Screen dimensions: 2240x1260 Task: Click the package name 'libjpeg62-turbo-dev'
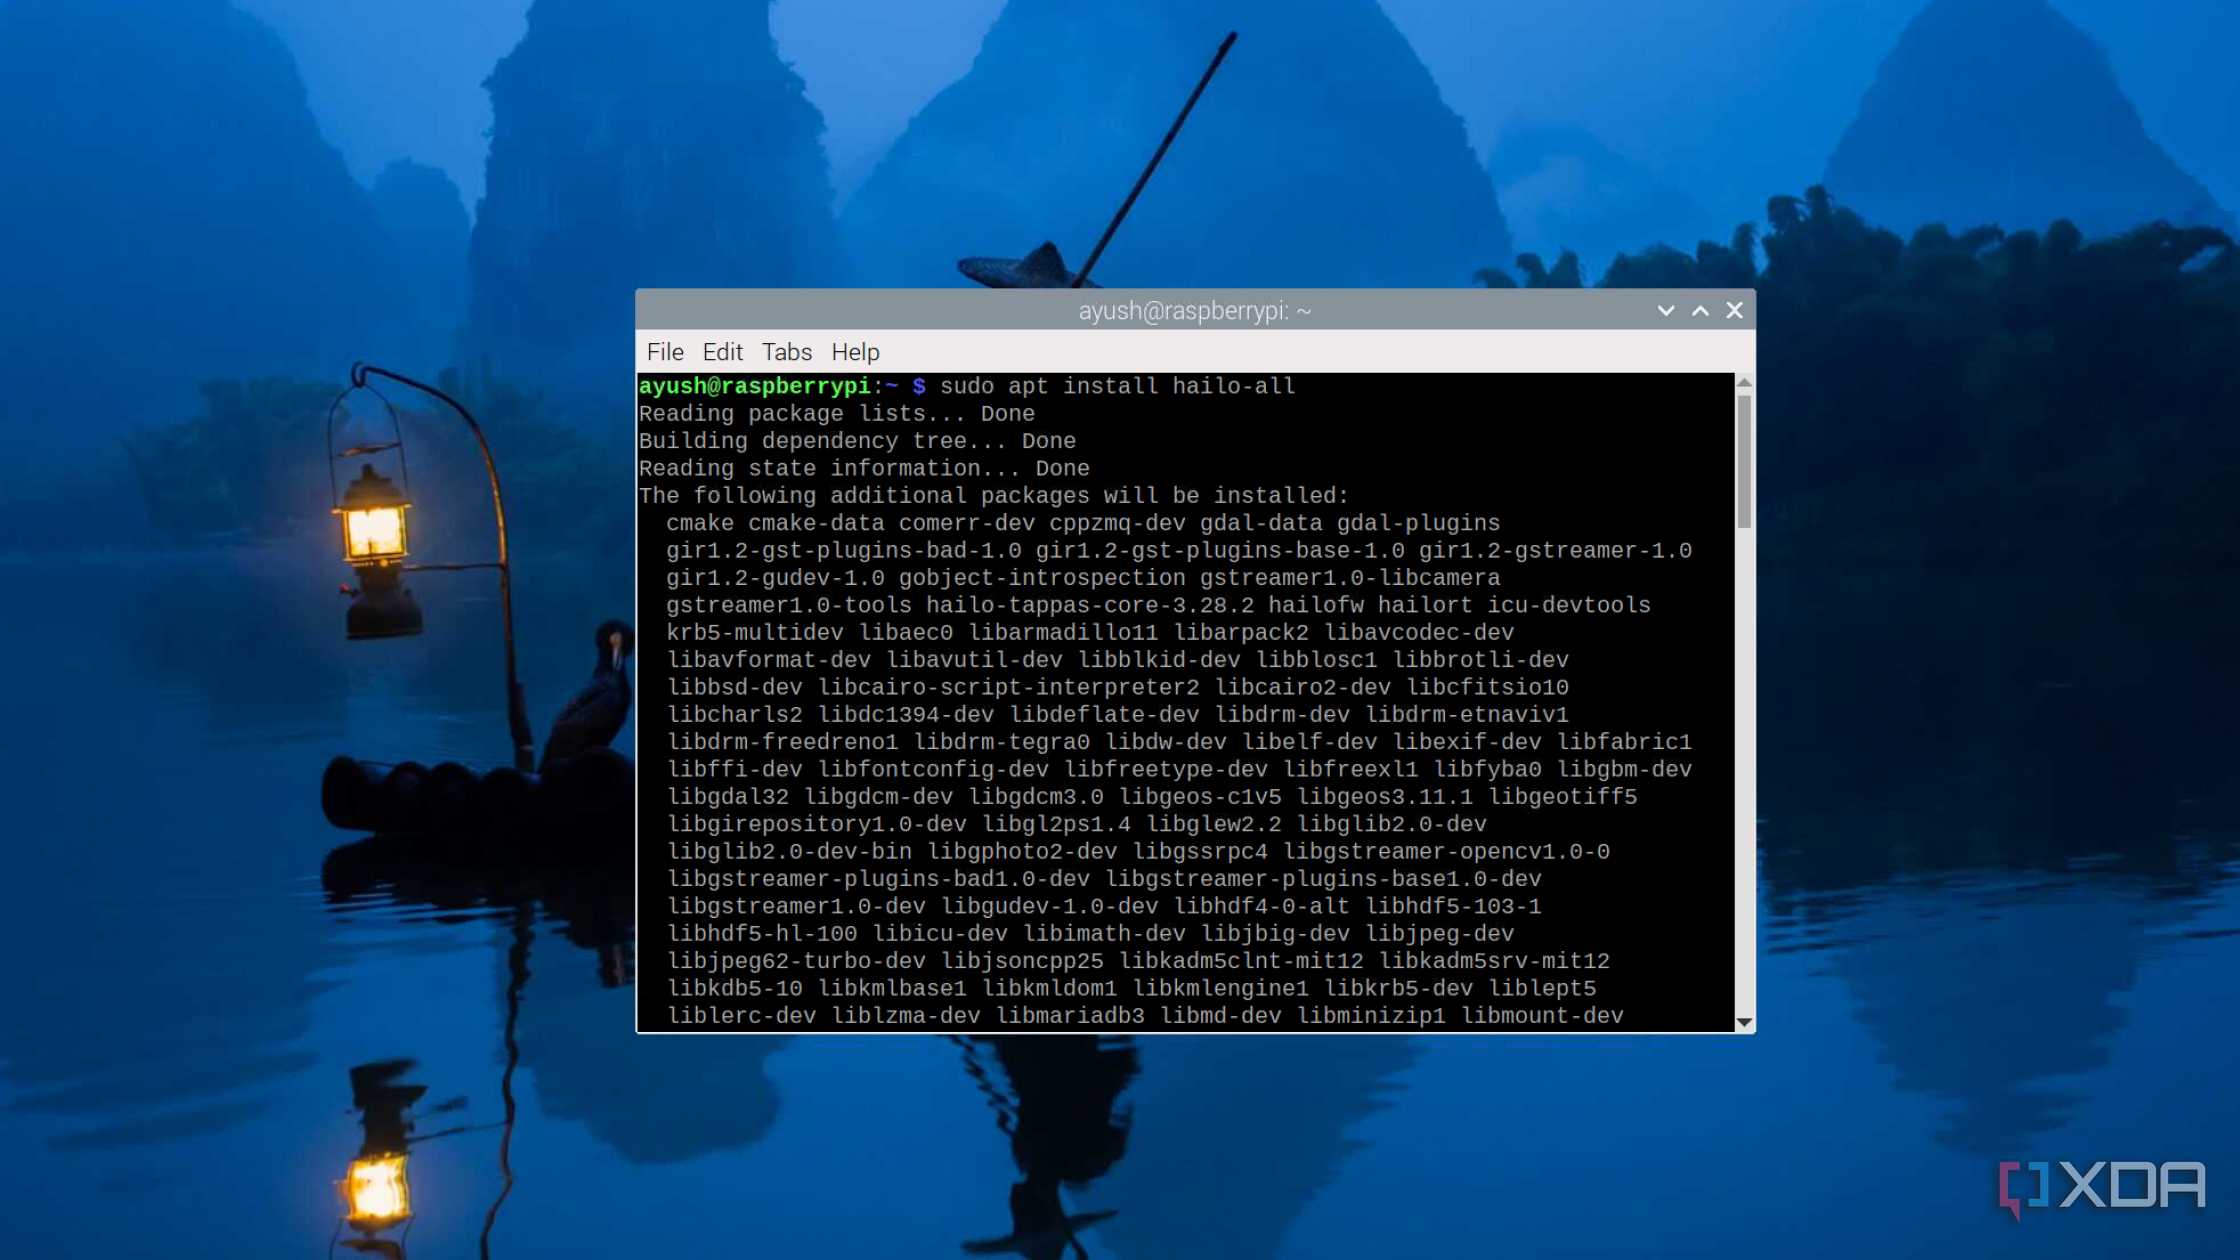pos(796,961)
